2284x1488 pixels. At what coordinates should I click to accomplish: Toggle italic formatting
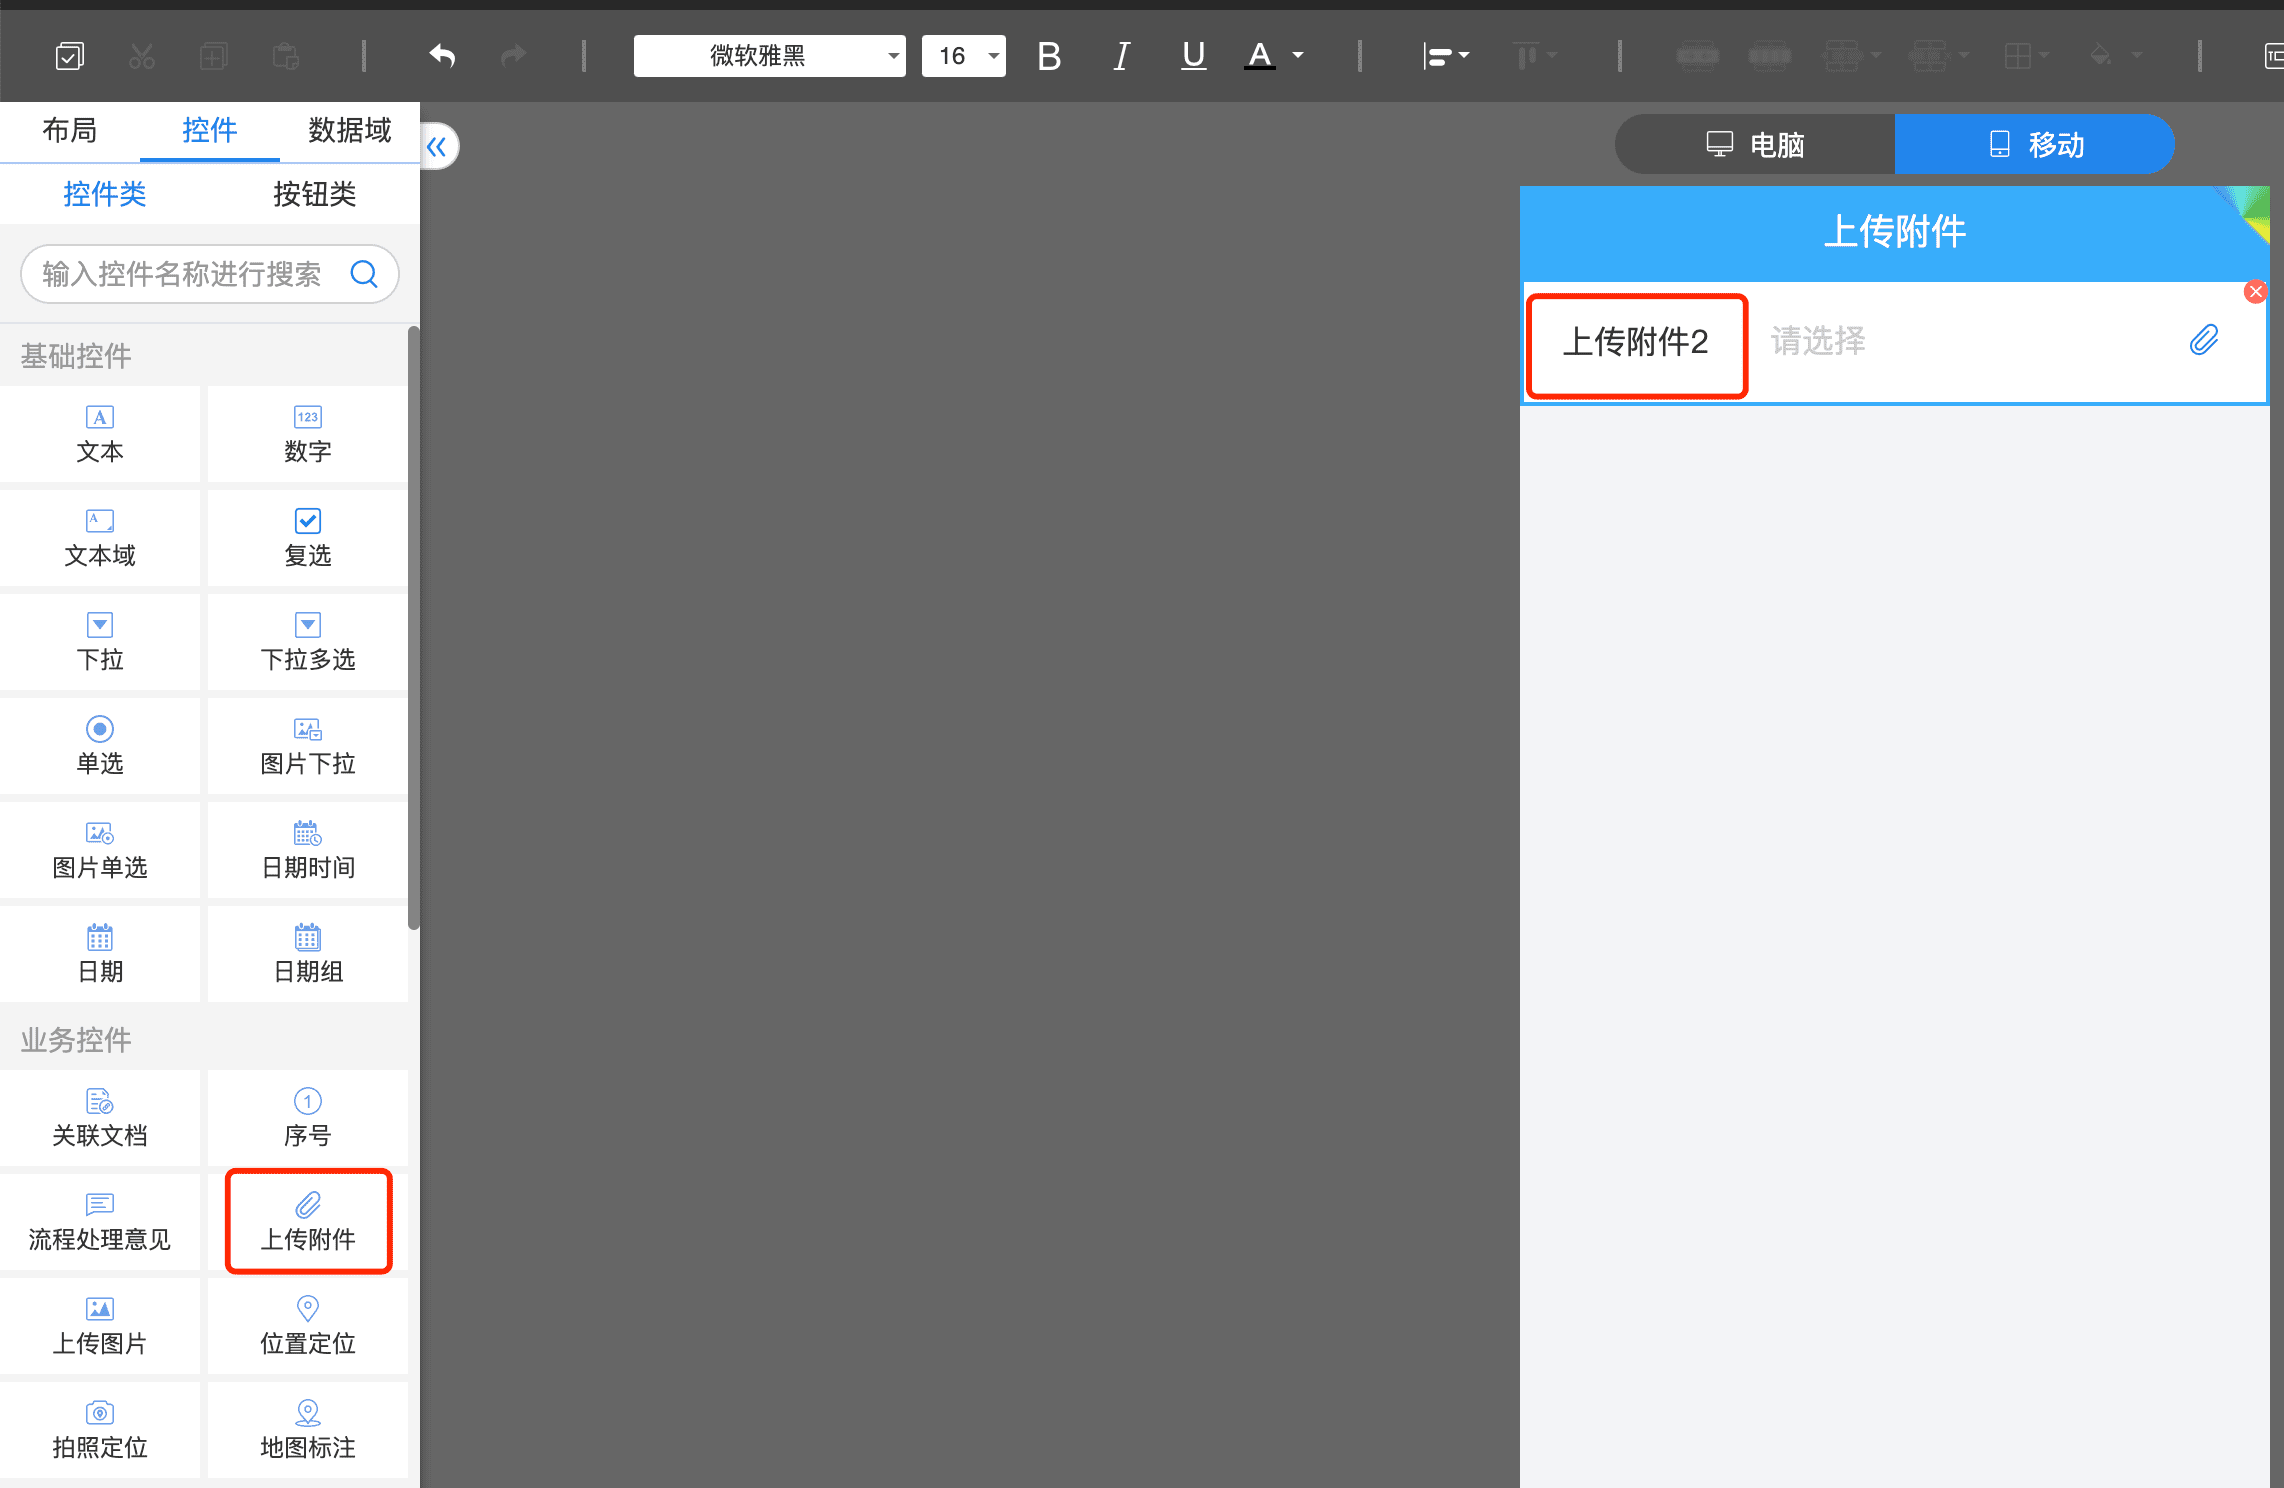[x=1122, y=56]
